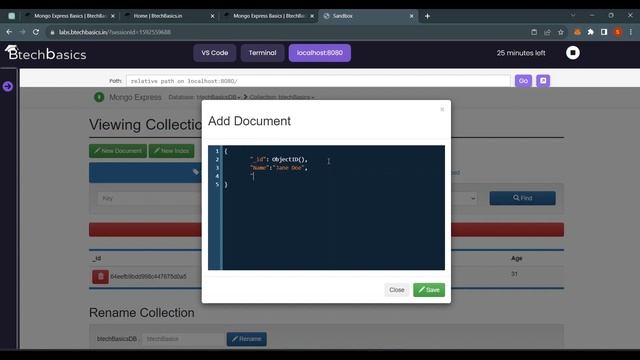The width and height of the screenshot is (640, 360).
Task: Open the tab search chevron in title bar
Action: point(573,15)
